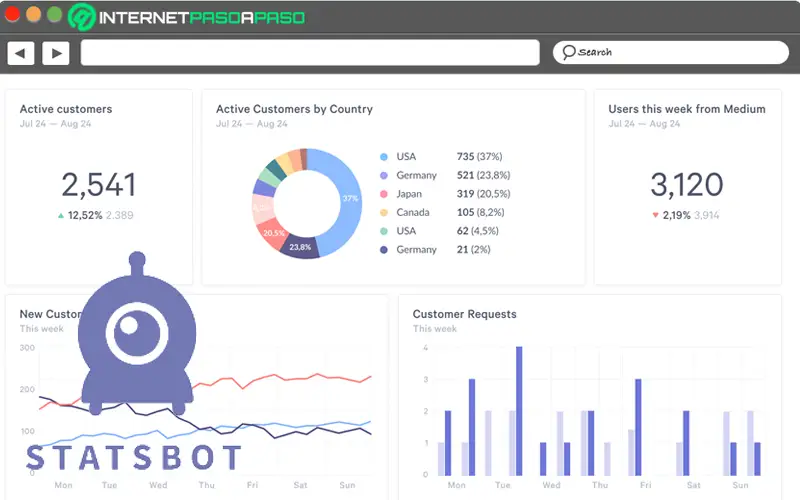Click the legend value 62 (4,5%)
The width and height of the screenshot is (800, 500).
(478, 231)
